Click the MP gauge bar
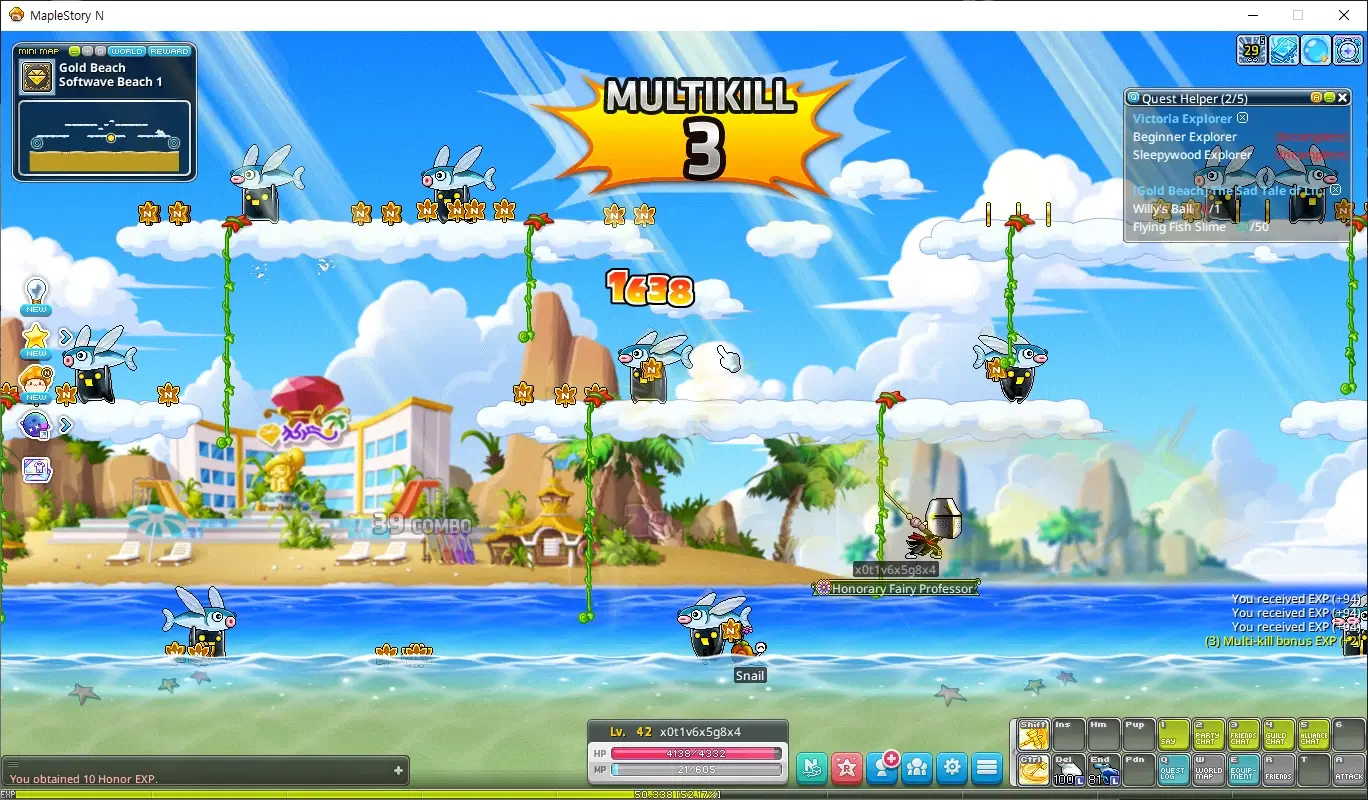The image size is (1368, 800). coord(696,770)
